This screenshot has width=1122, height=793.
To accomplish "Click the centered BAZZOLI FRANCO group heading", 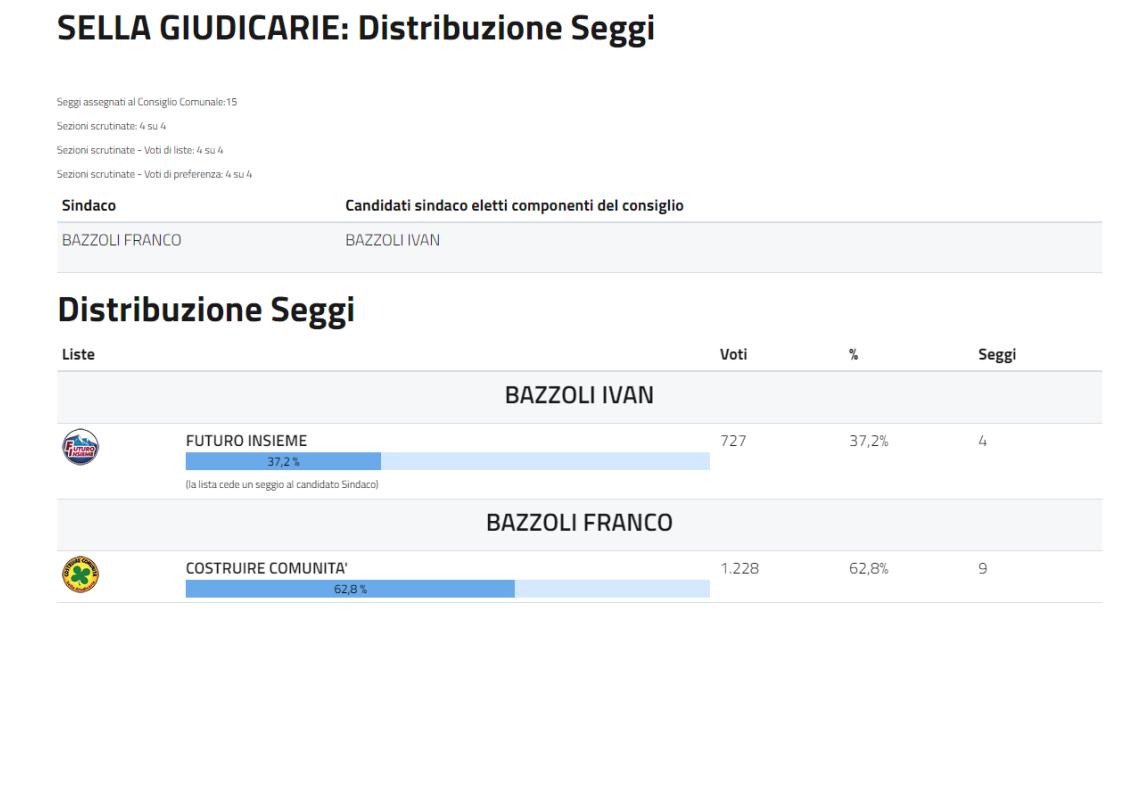I will (x=579, y=524).
